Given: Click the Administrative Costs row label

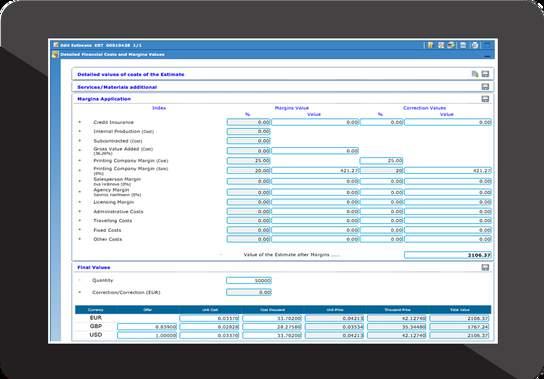Looking at the screenshot, I should click(x=118, y=211).
